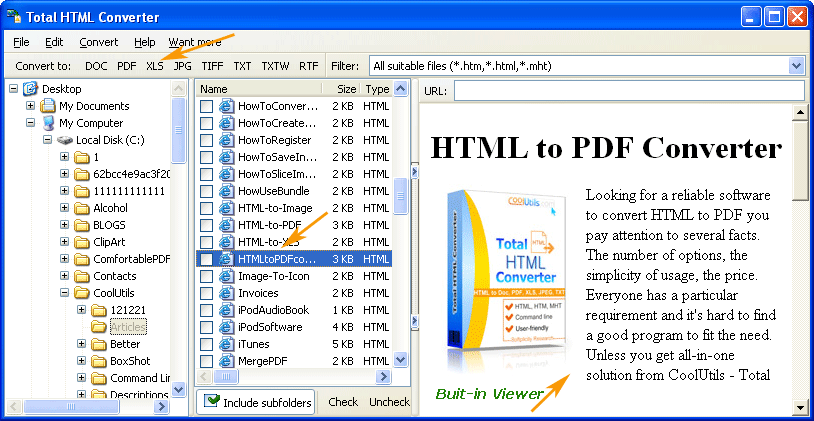Screen dimensions: 814x421
Task: Convert to XLS format
Action: point(155,66)
